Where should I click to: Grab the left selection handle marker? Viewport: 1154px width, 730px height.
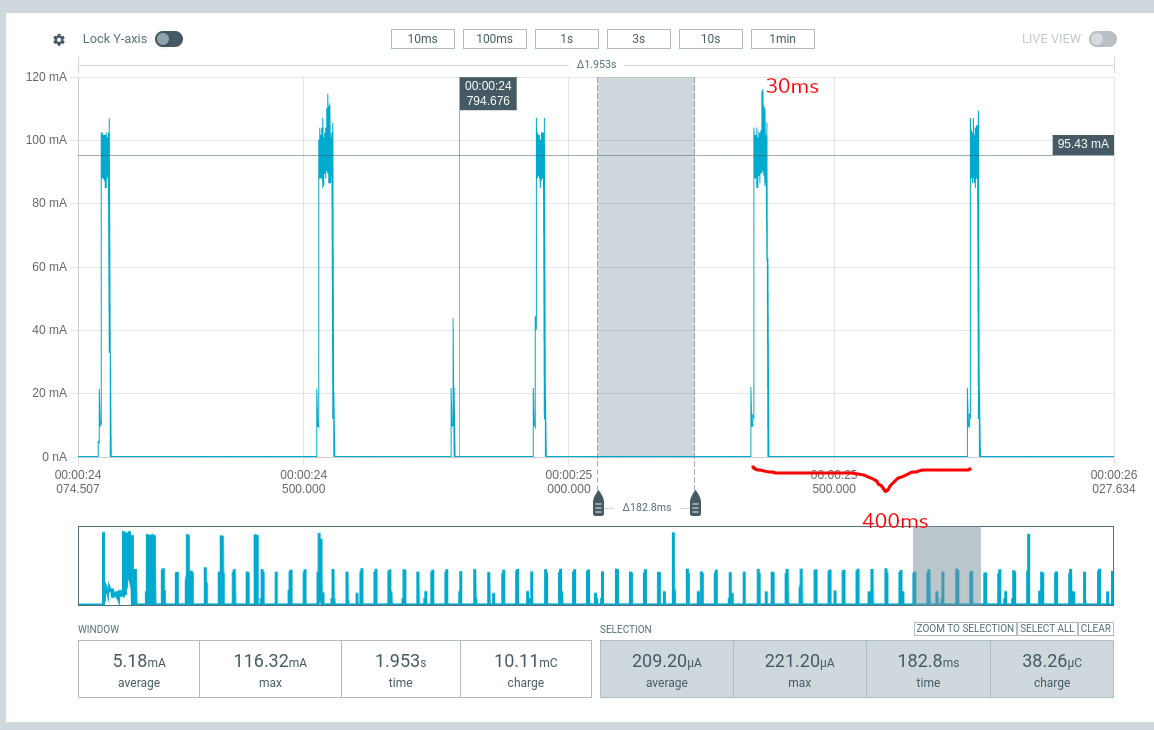point(598,504)
